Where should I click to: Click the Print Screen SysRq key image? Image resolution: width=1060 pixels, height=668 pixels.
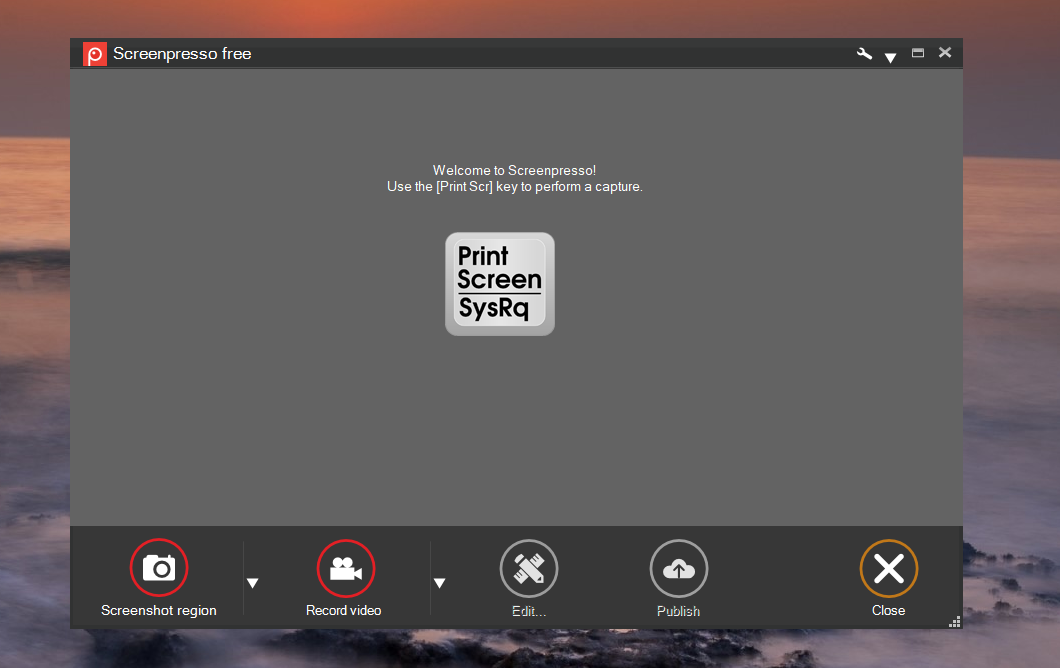tap(500, 284)
